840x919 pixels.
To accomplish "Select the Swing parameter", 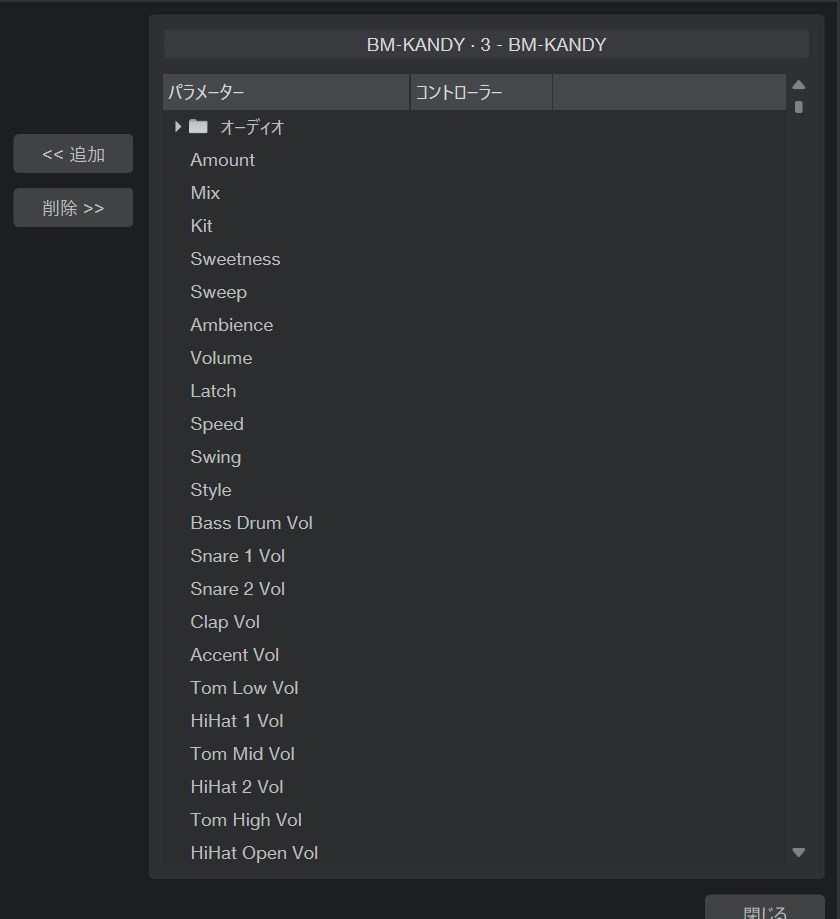I will 215,457.
